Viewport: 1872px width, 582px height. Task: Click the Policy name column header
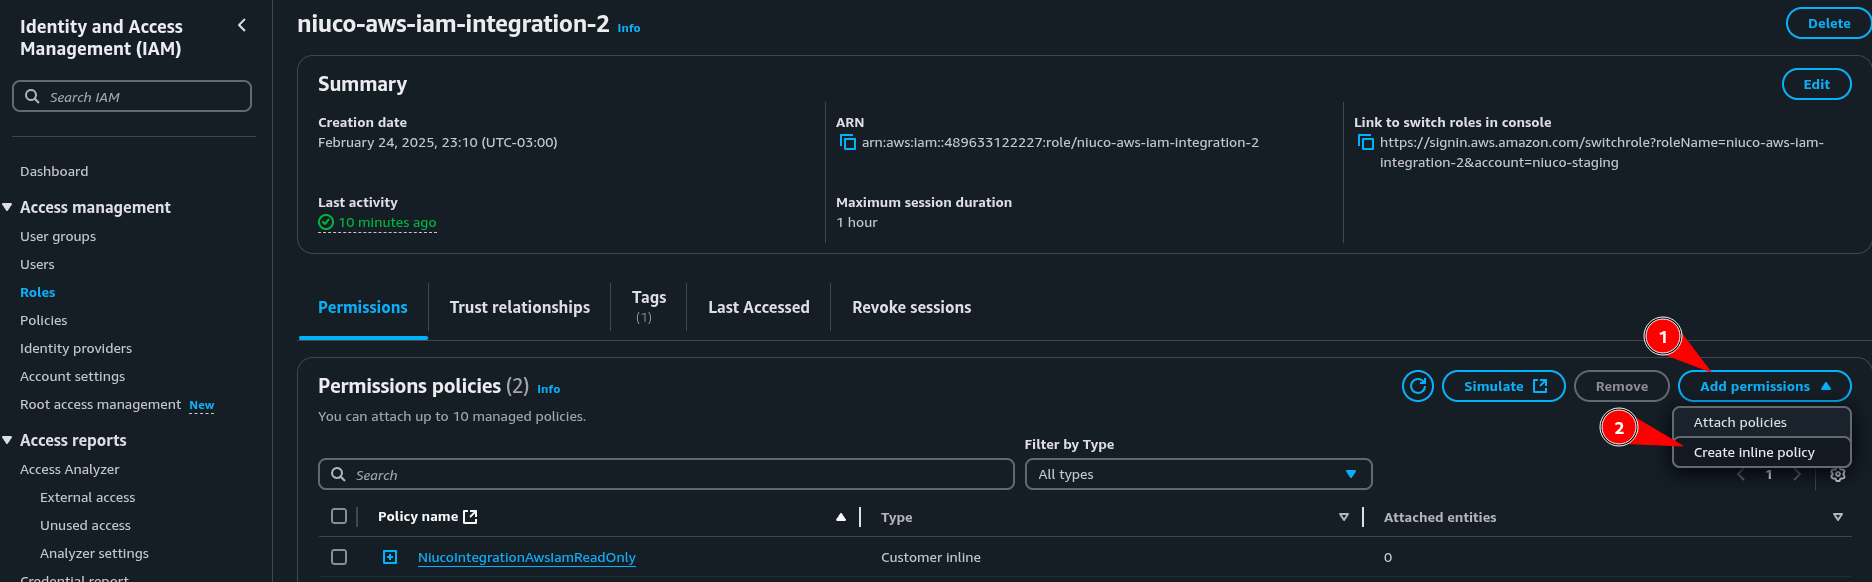coord(418,516)
